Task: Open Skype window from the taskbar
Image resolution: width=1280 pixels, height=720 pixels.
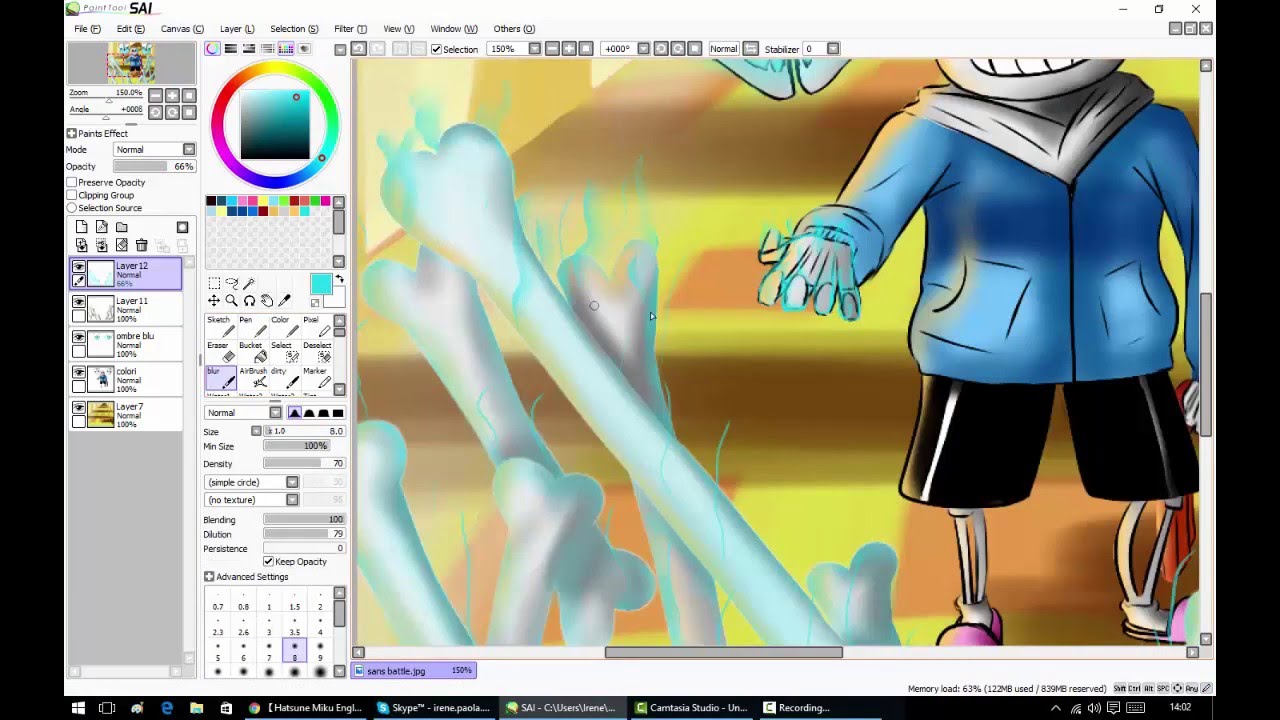Action: coord(433,707)
